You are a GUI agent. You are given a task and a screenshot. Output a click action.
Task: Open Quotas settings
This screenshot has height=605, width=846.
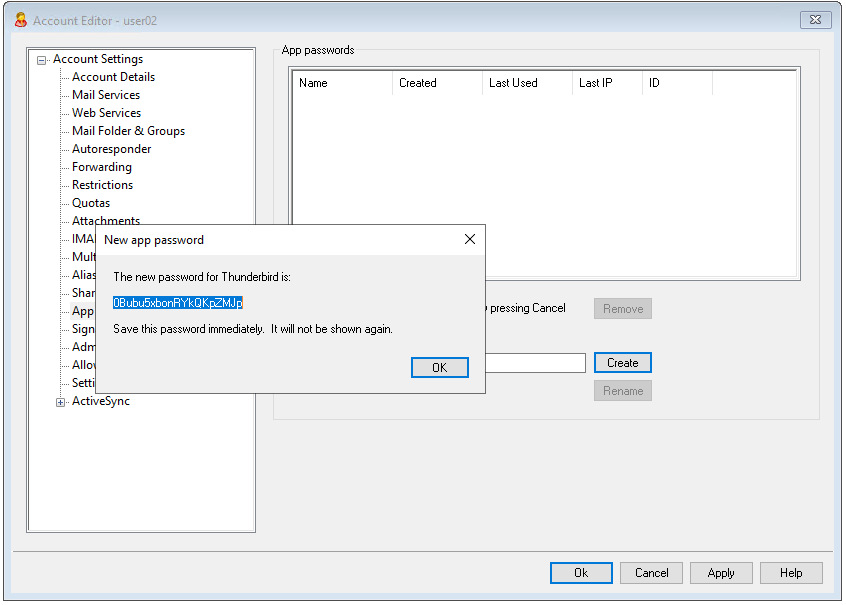pyautogui.click(x=90, y=202)
